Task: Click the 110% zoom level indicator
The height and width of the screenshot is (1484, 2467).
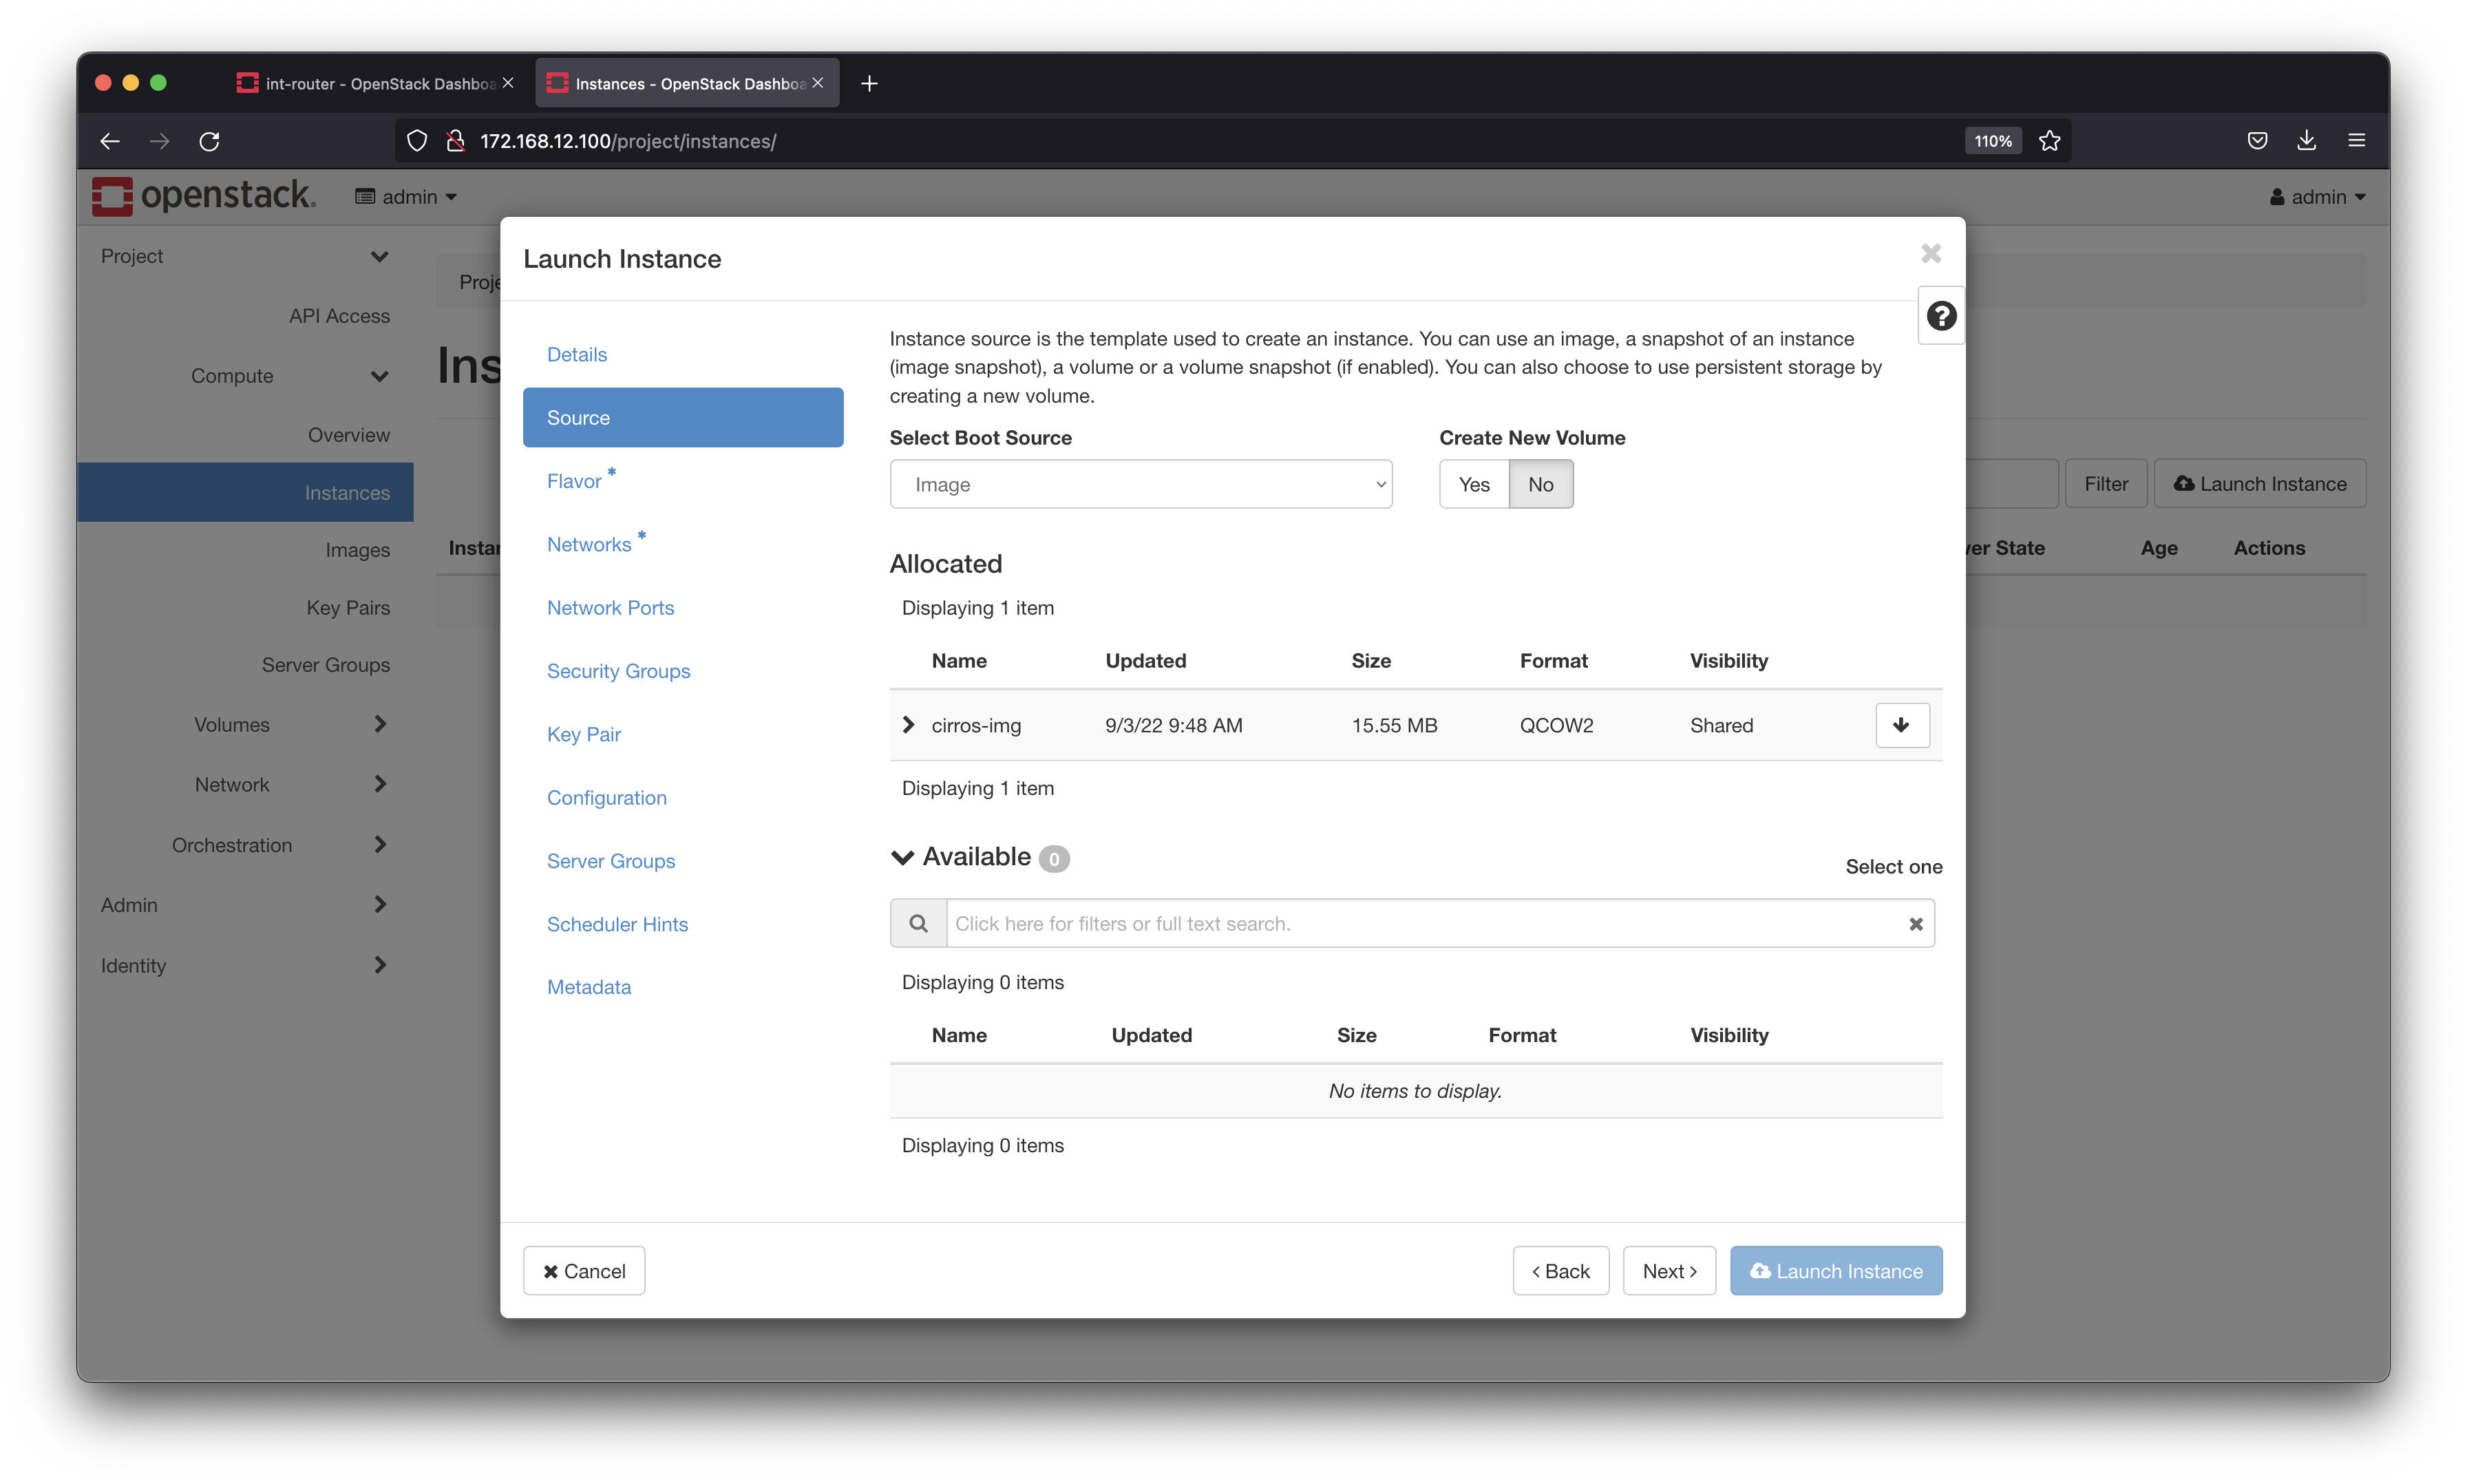Action: tap(1992, 141)
